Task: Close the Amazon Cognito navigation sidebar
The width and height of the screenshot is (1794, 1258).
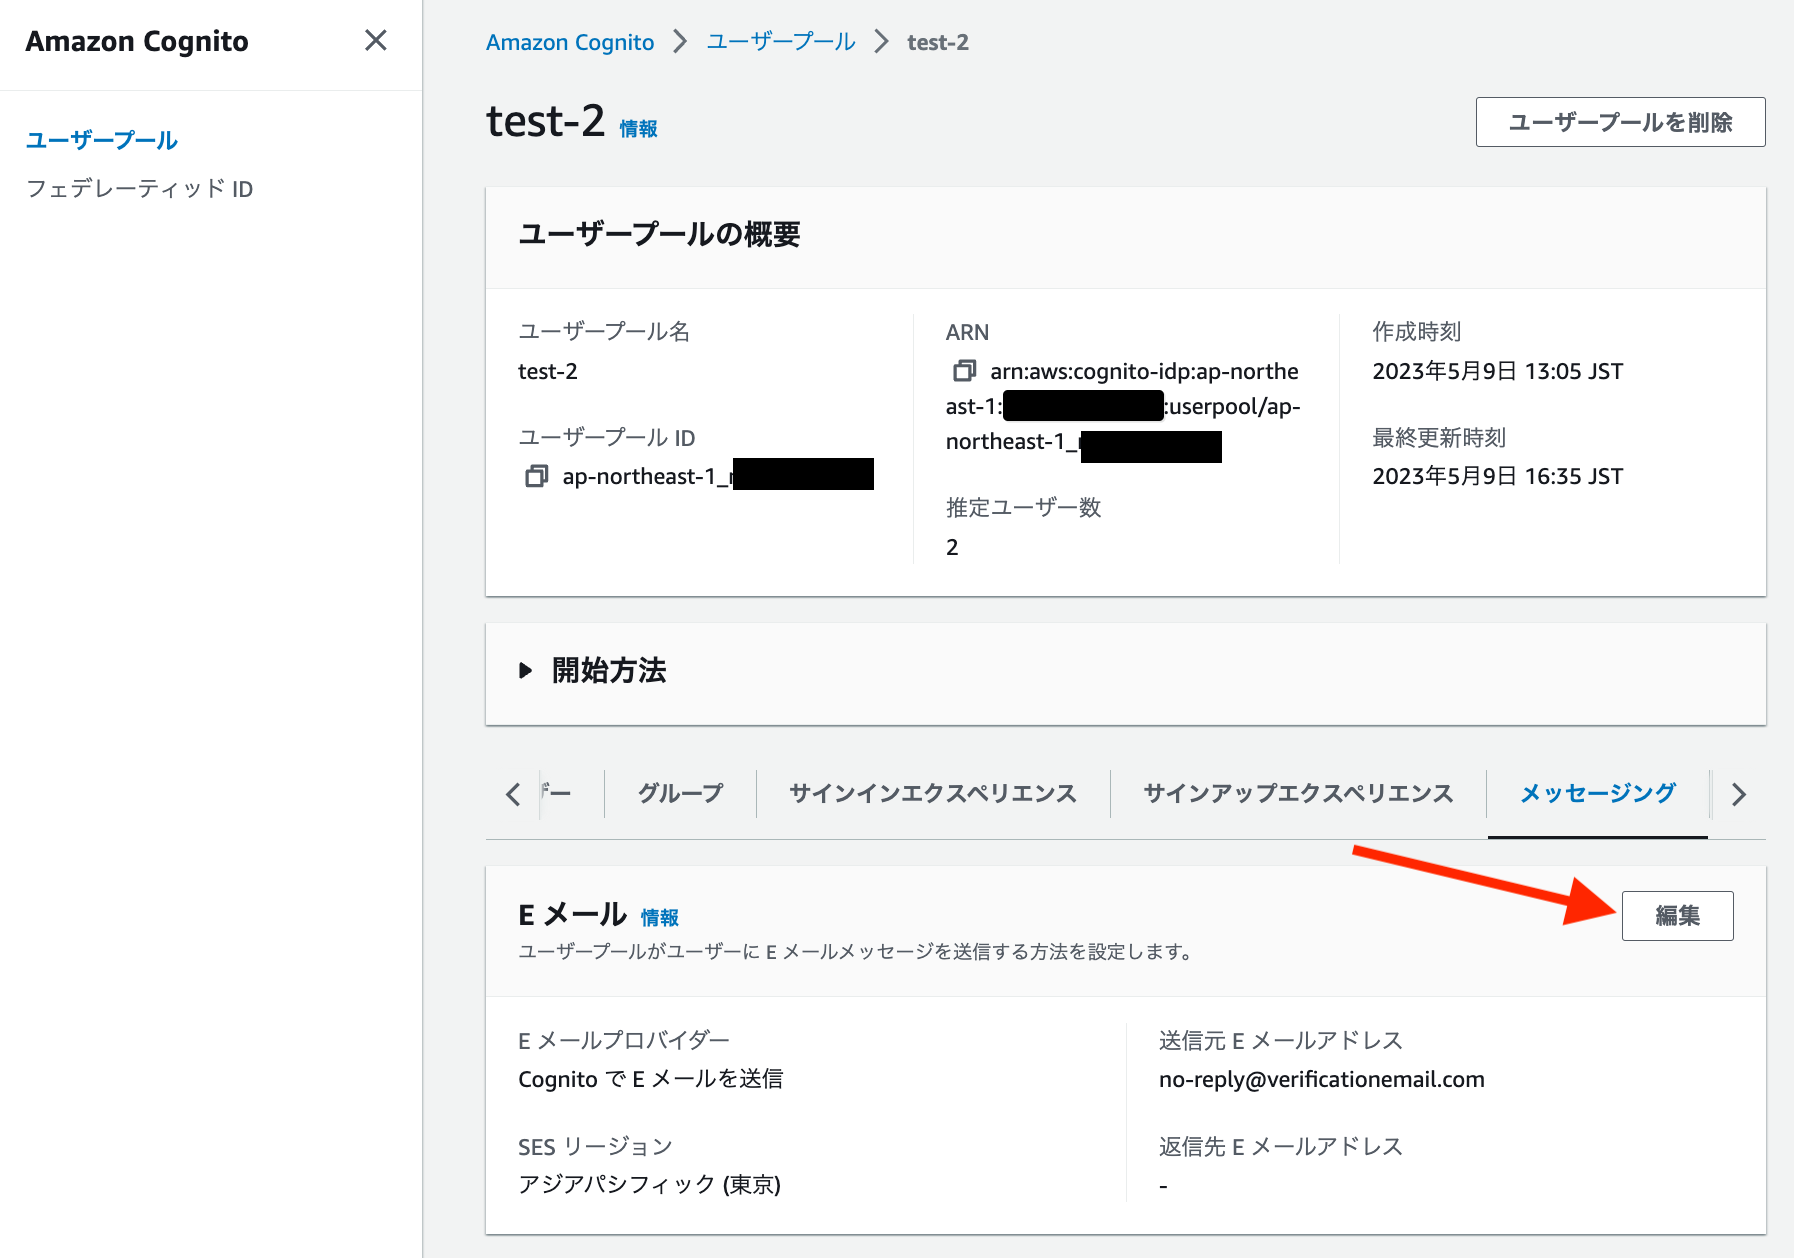Action: click(x=376, y=41)
